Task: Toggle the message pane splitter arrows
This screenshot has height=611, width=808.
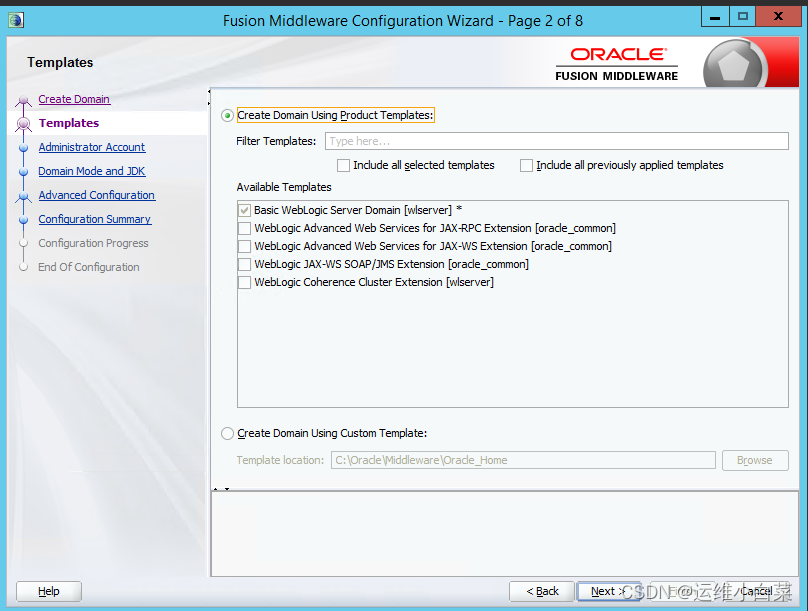Action: [x=222, y=489]
